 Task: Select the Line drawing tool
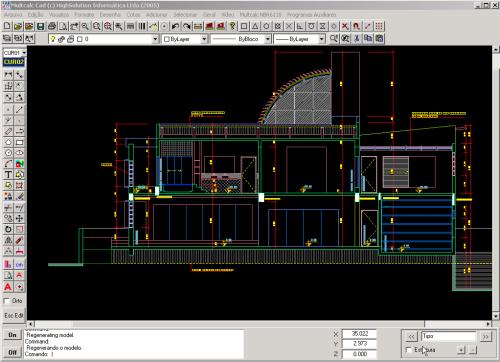pos(19,109)
